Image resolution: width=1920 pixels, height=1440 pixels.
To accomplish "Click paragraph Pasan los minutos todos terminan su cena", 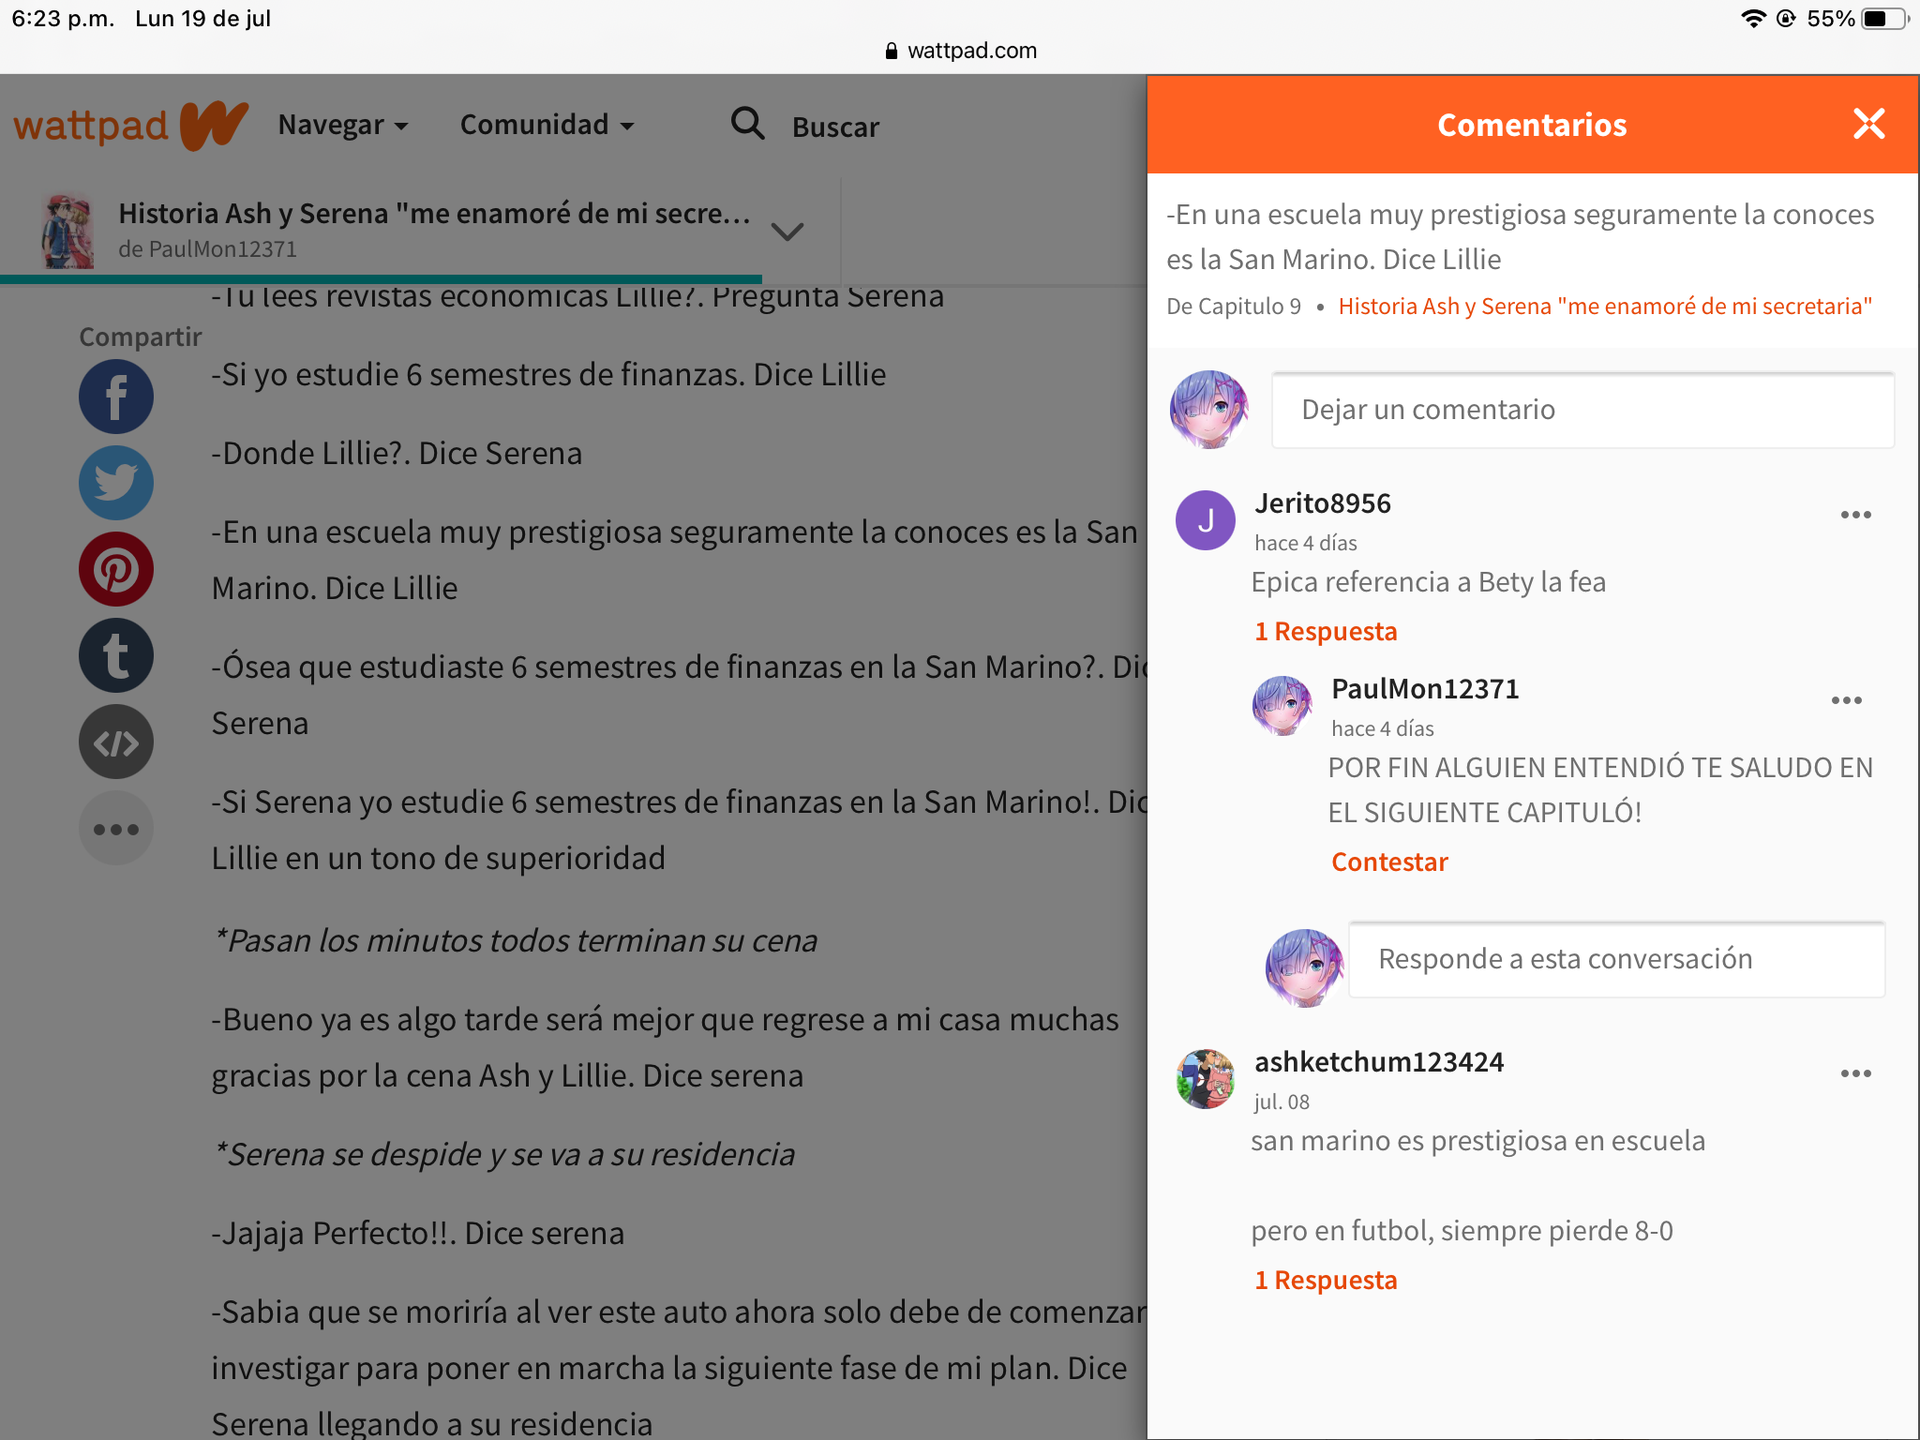I will 516,941.
